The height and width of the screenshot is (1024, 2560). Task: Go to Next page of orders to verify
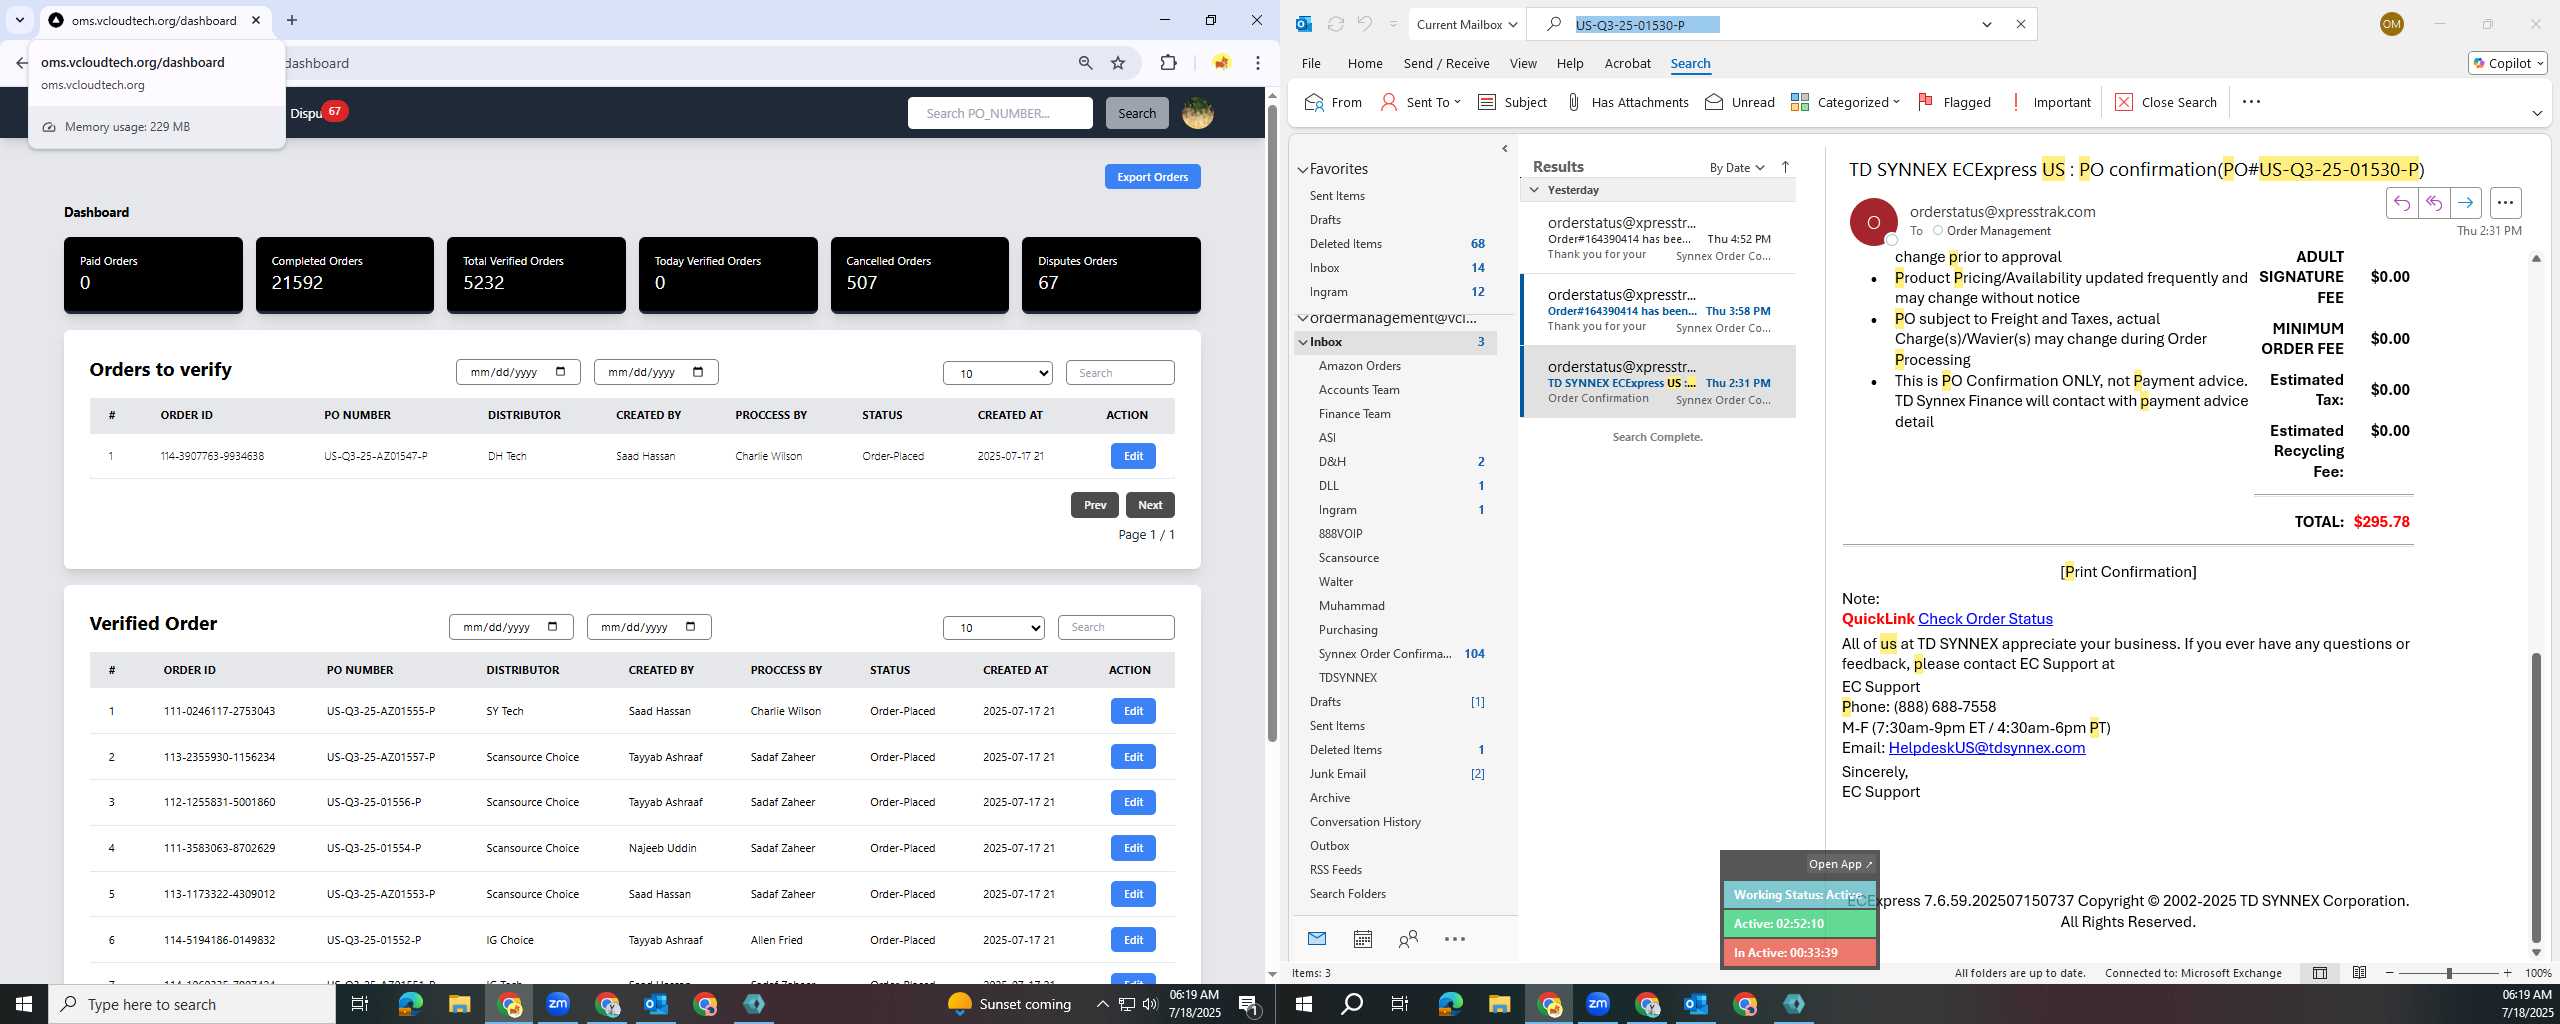coord(1150,505)
